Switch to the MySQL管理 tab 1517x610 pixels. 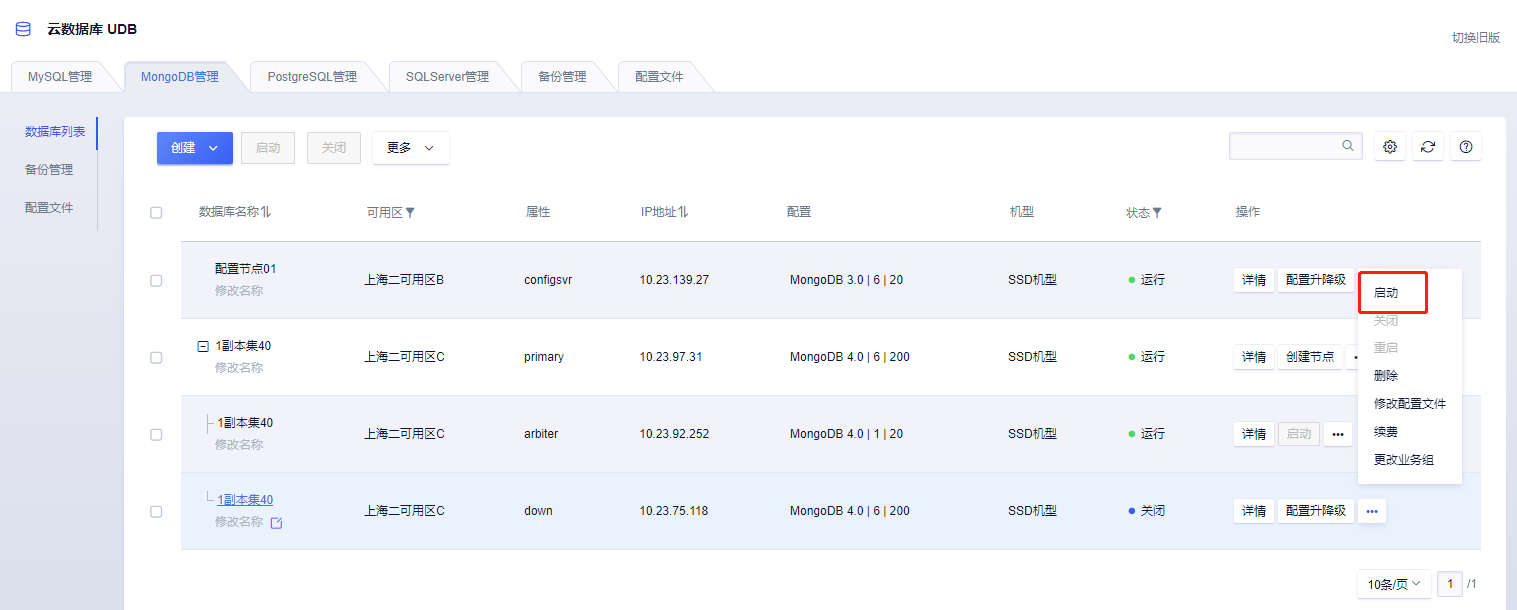pyautogui.click(x=62, y=75)
